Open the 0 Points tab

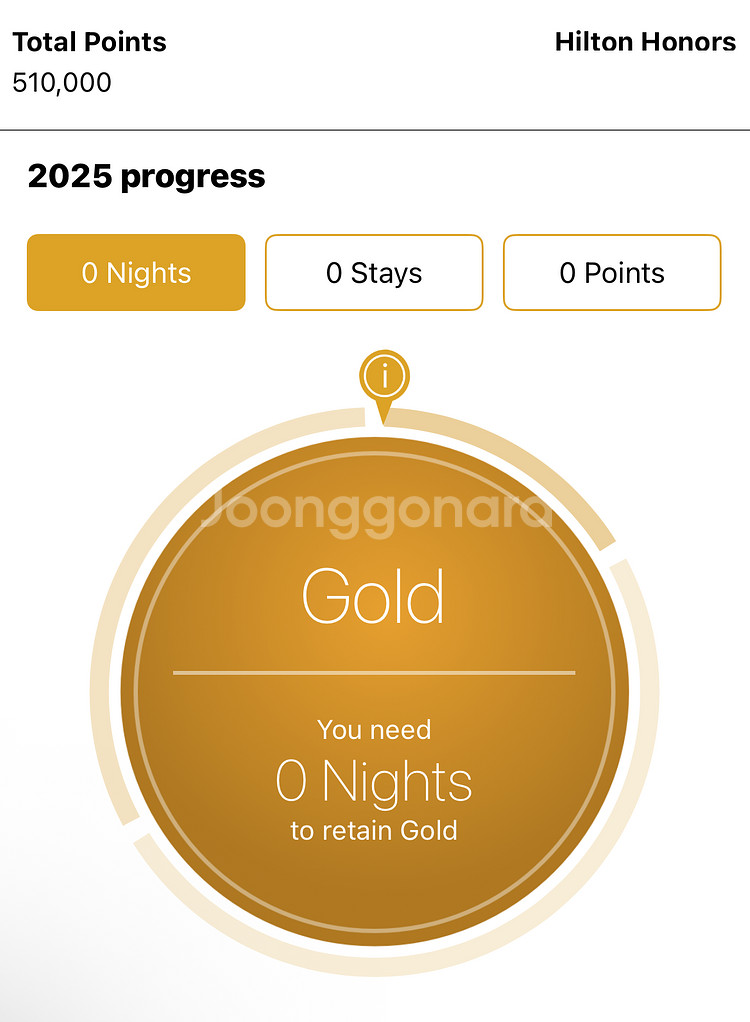(612, 272)
